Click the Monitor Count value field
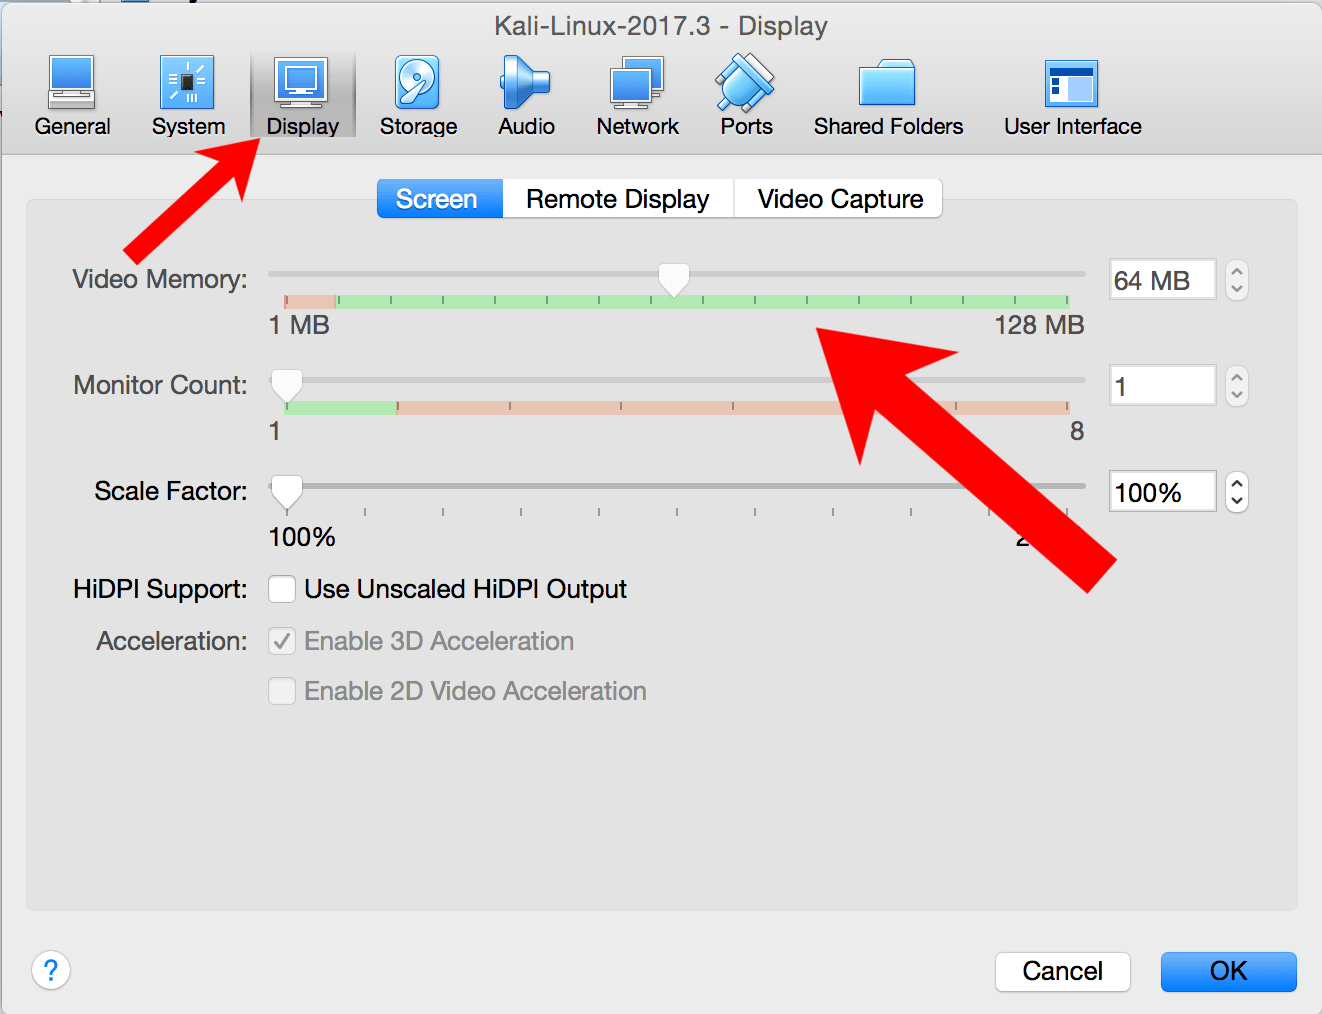 [x=1163, y=386]
